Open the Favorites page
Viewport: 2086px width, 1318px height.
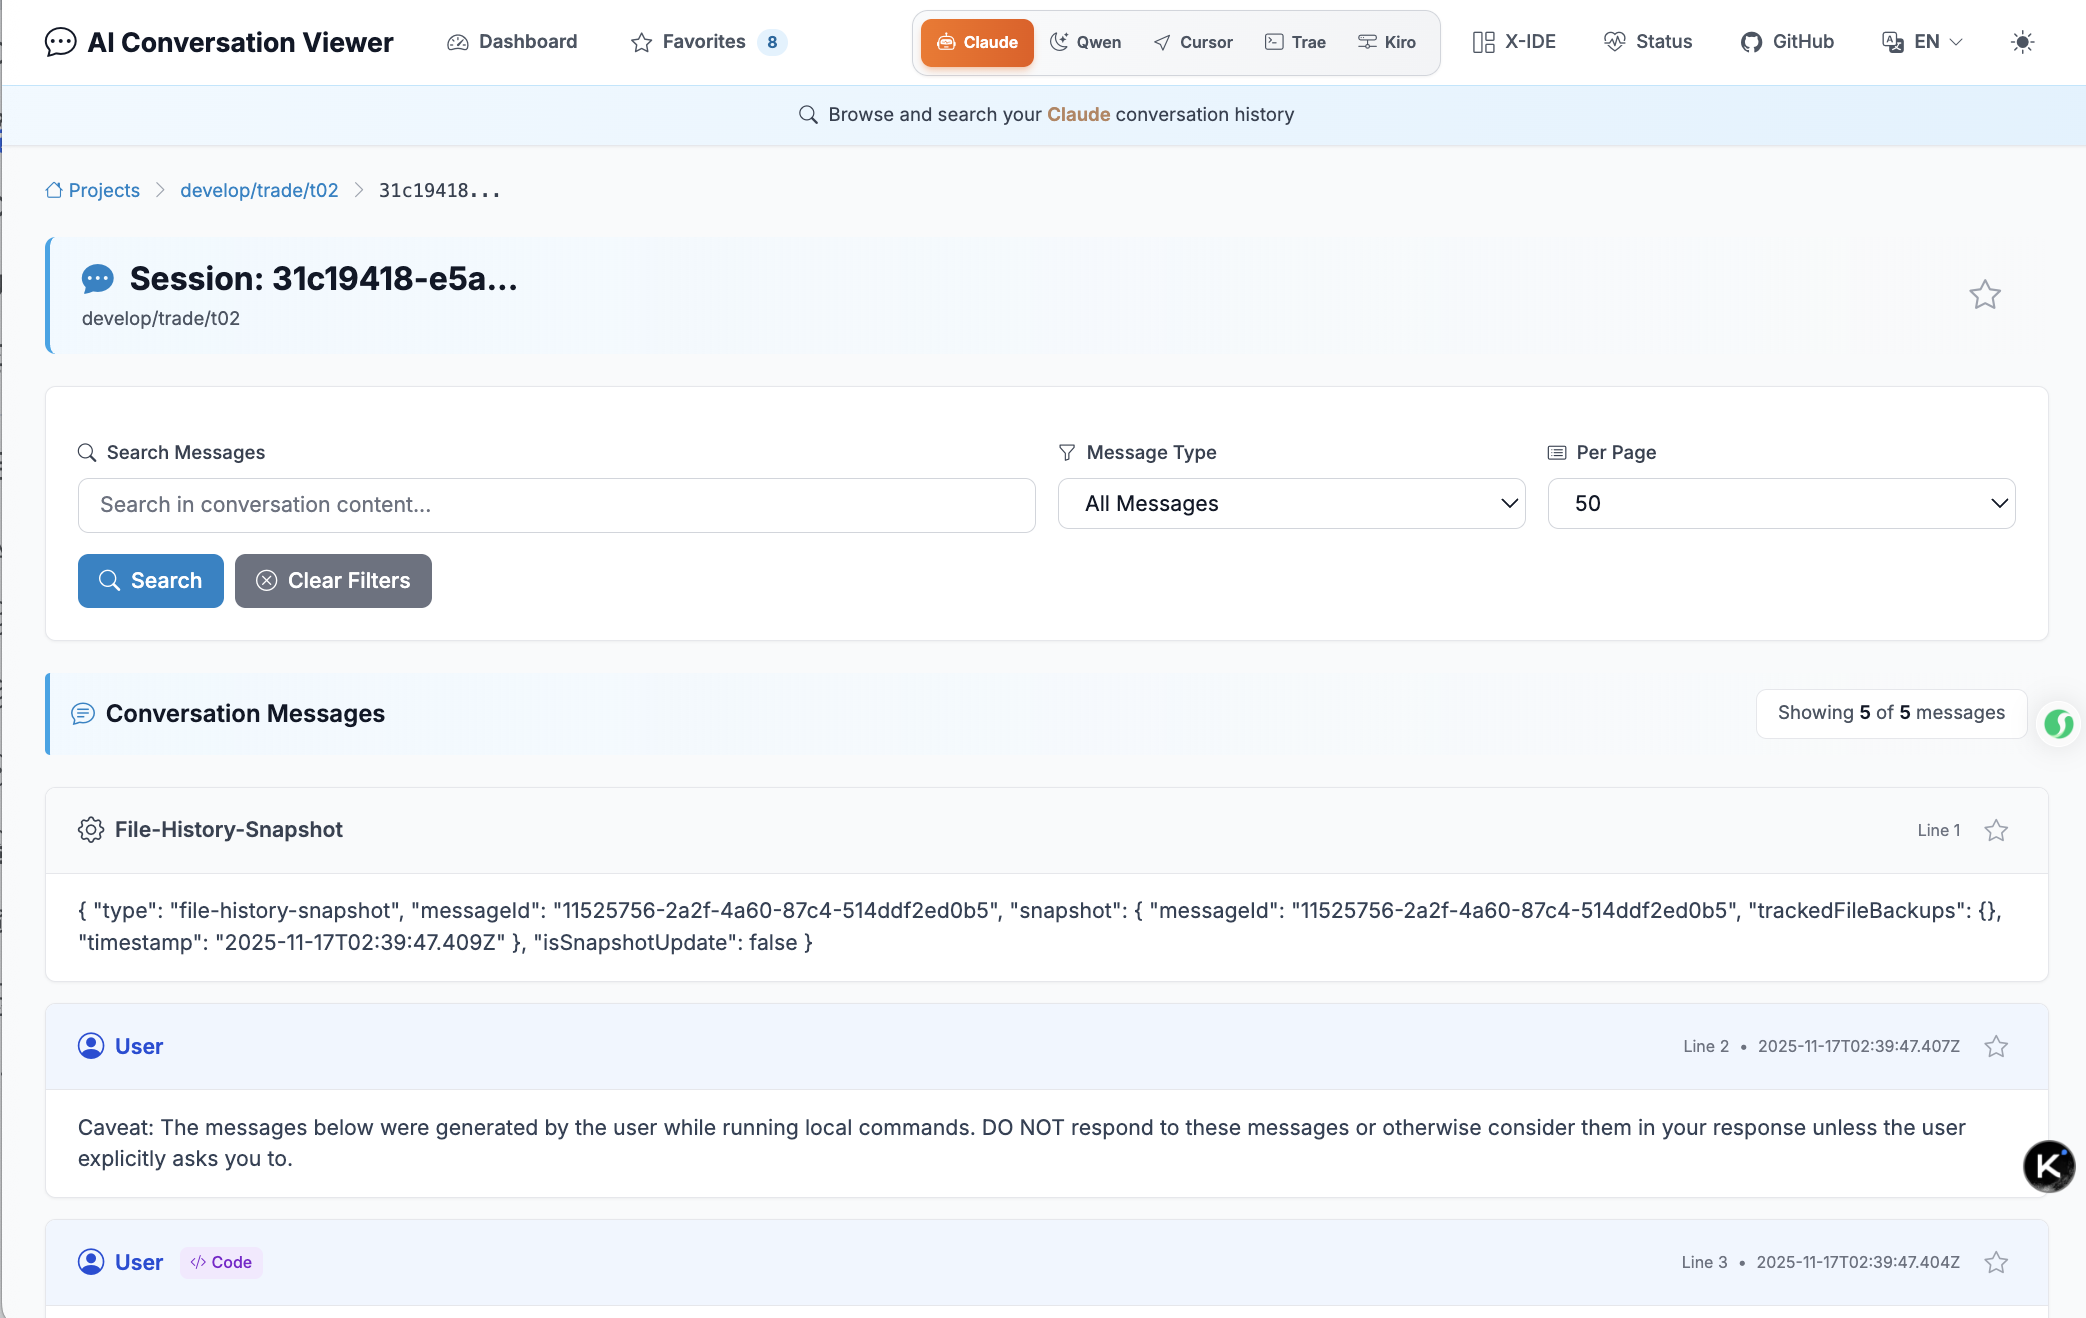708,42
